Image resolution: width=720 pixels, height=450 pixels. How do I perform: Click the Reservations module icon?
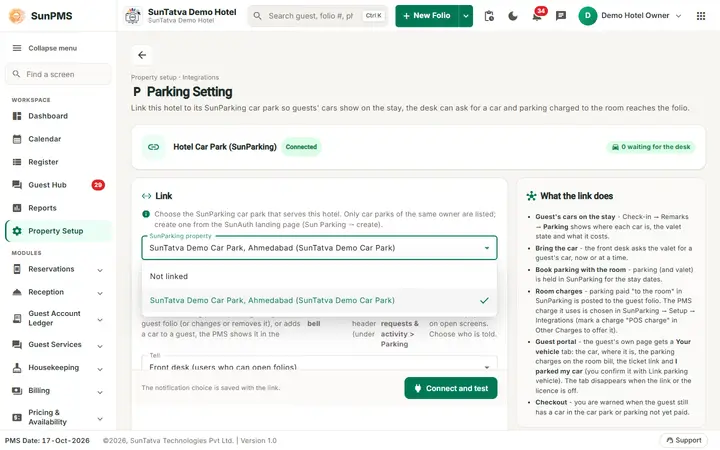point(17,269)
